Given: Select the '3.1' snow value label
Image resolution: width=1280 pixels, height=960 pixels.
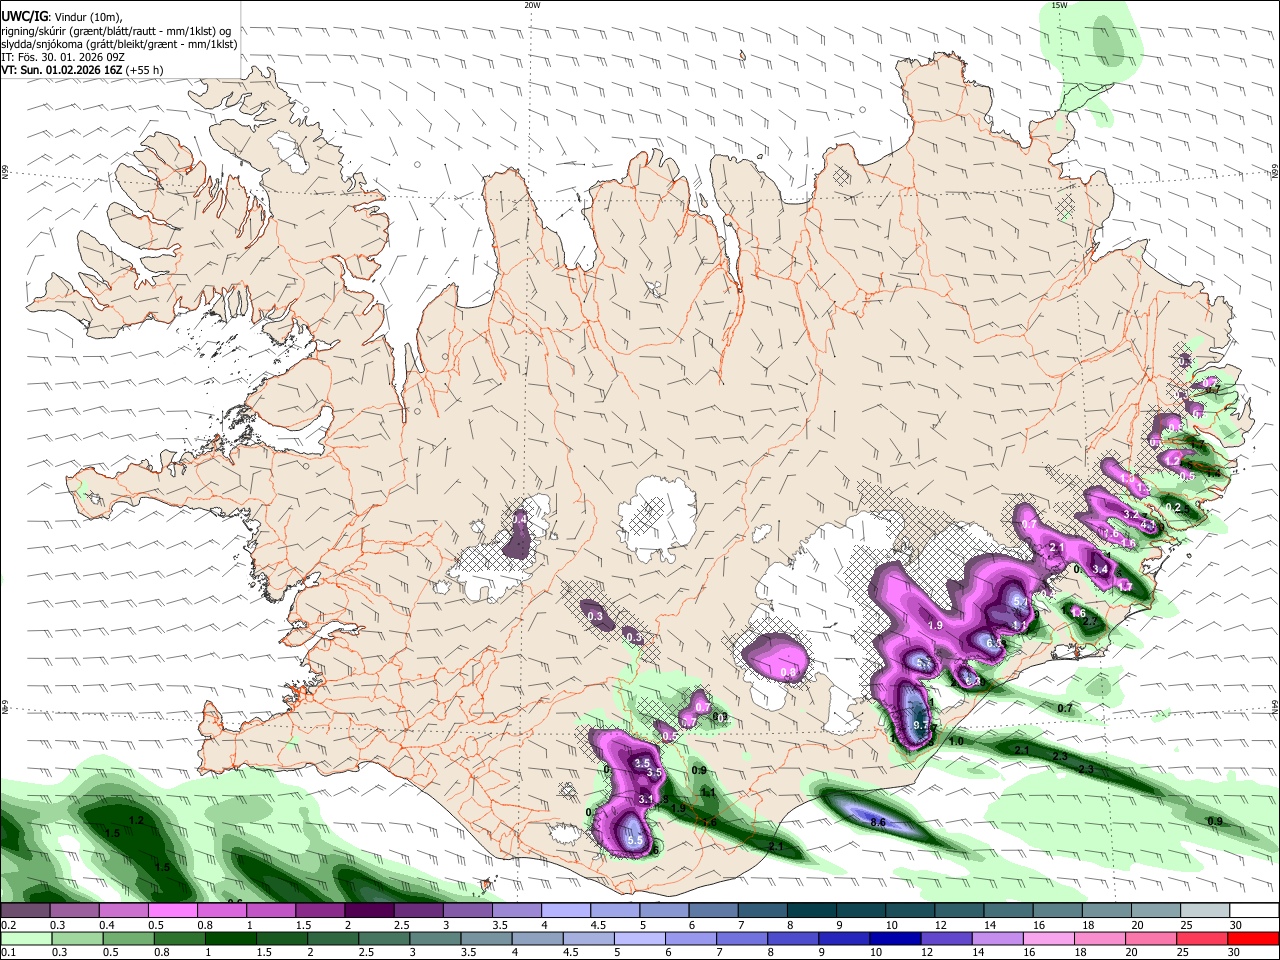Looking at the screenshot, I should pos(645,799).
